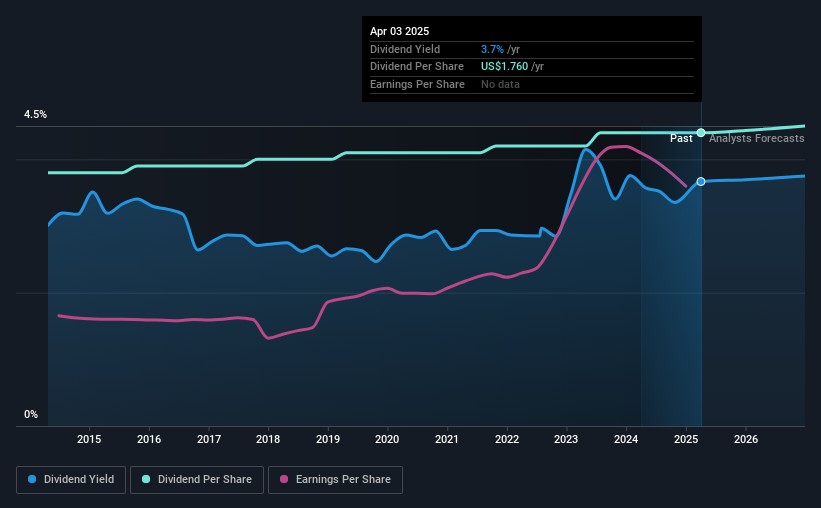Viewport: 821px width, 508px height.
Task: Click the Past label on the chart
Action: (681, 138)
